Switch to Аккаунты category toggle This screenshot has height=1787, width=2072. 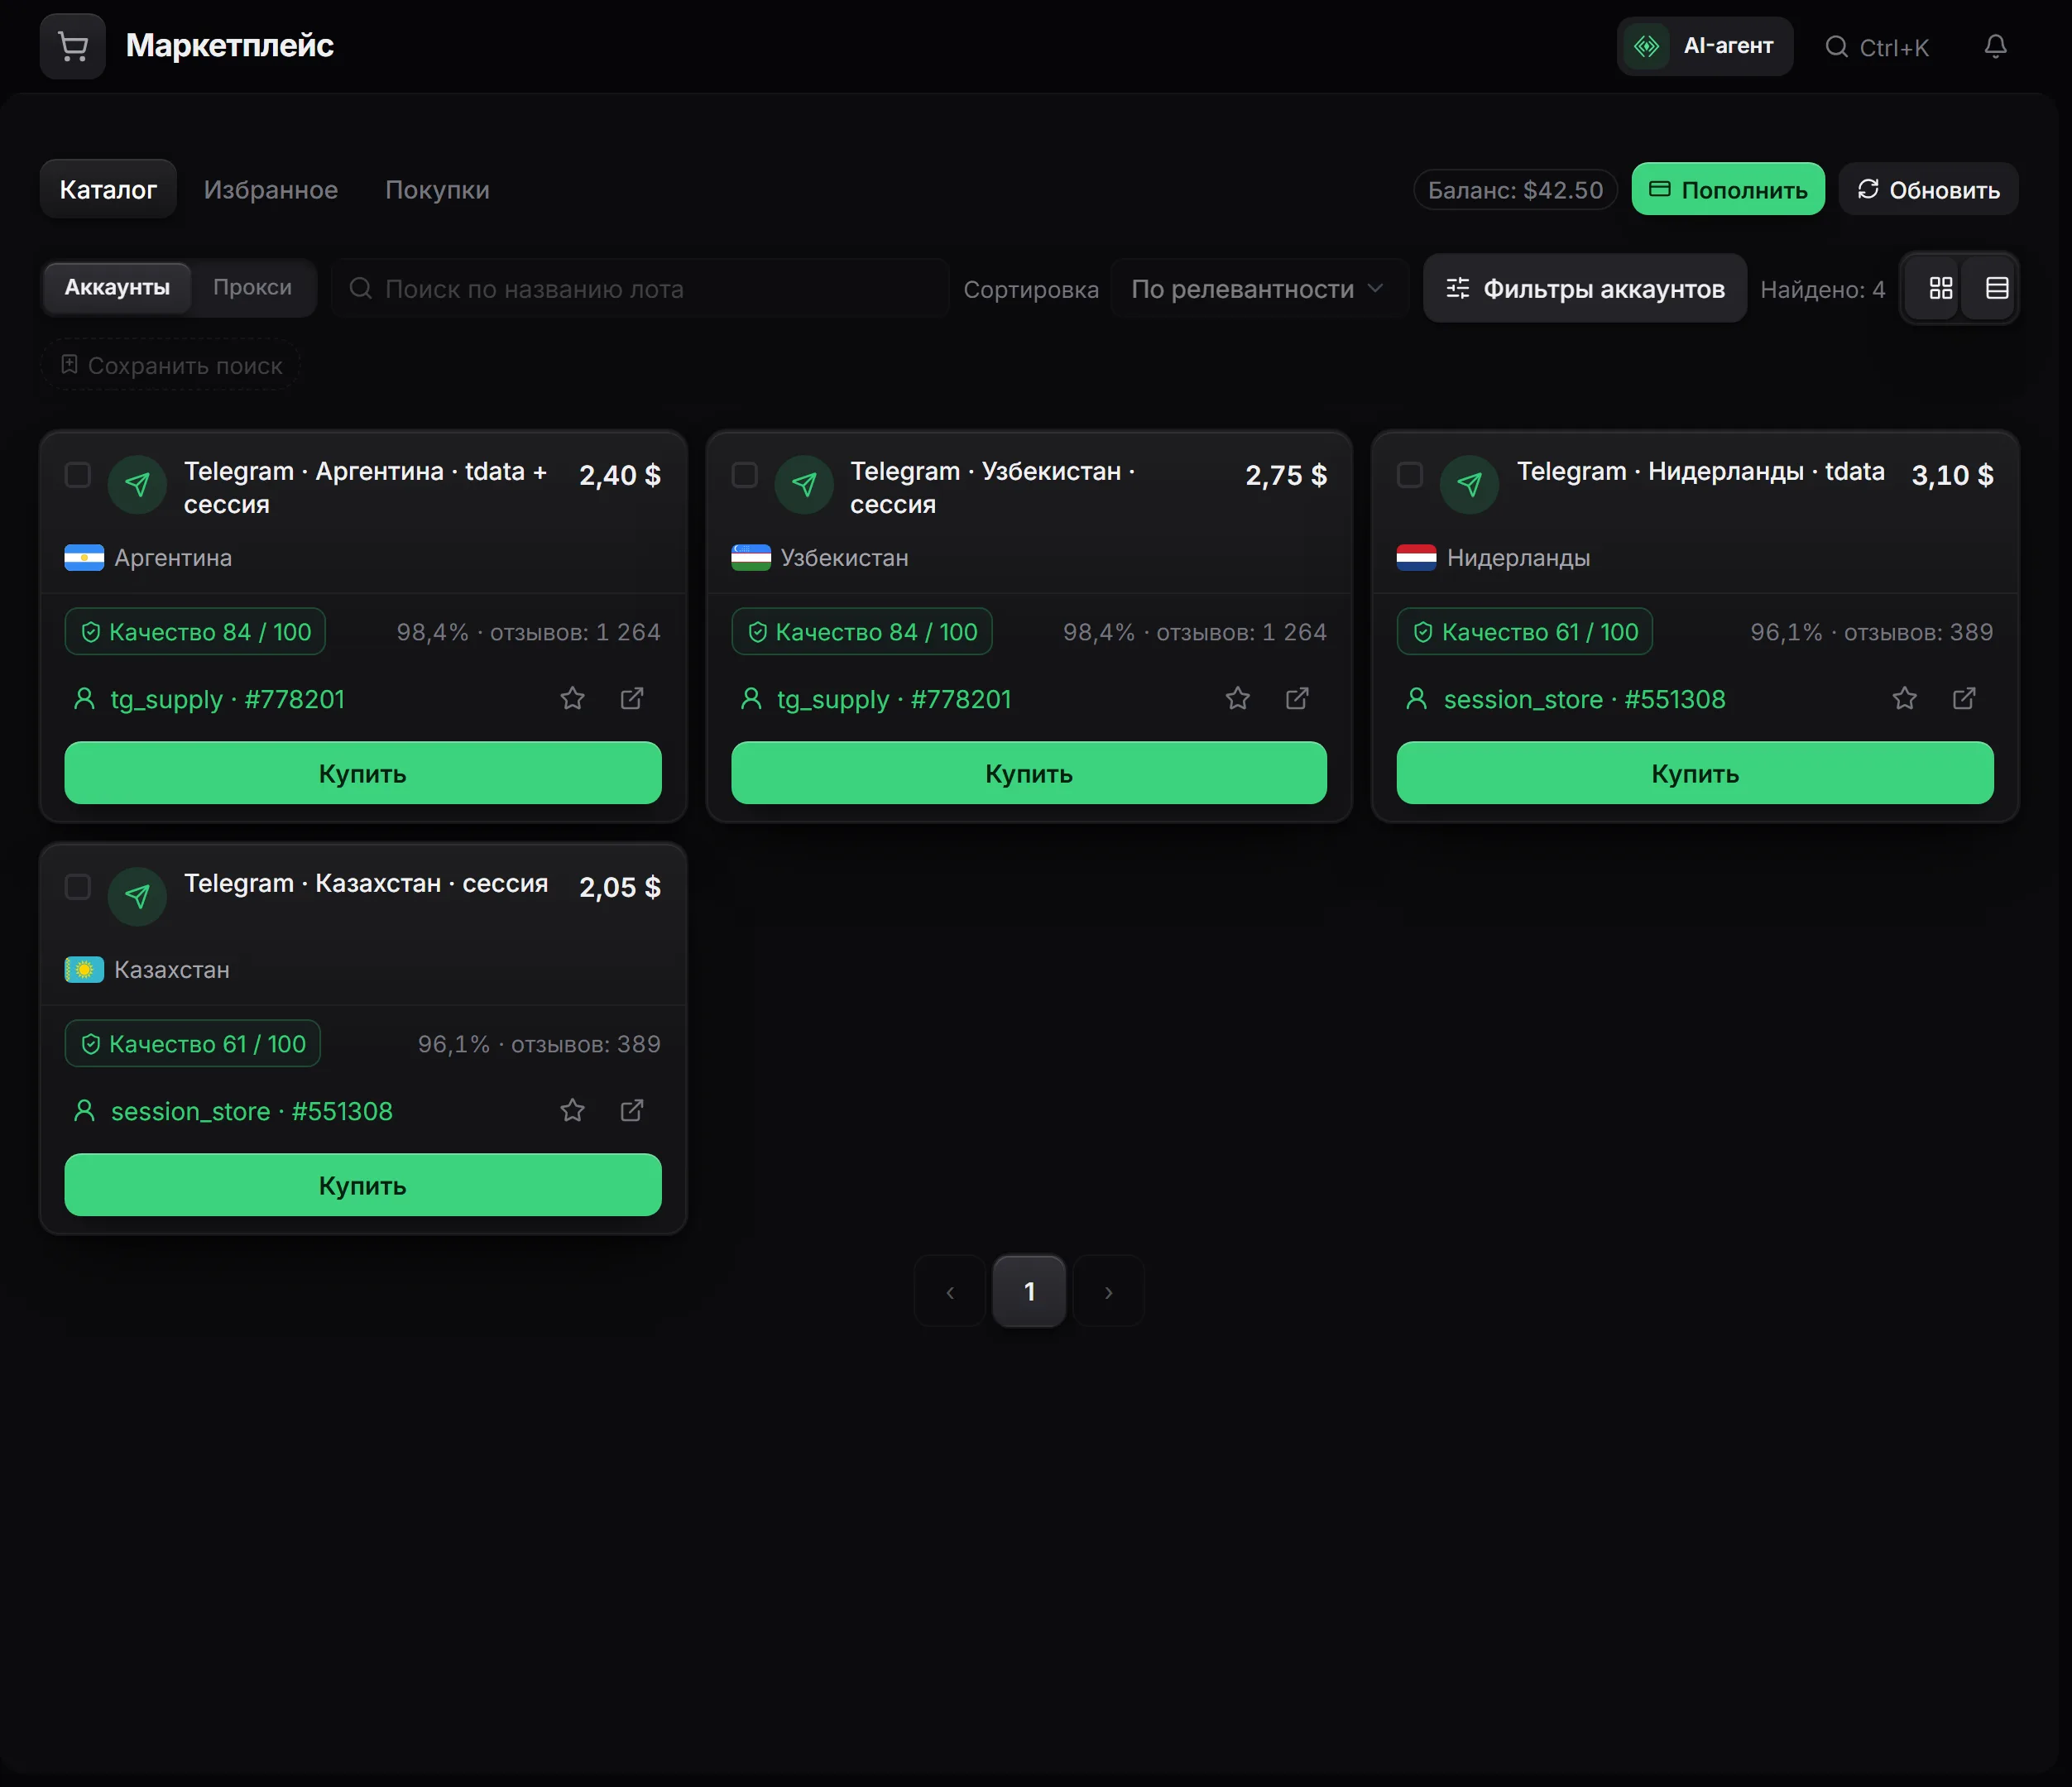coord(117,288)
